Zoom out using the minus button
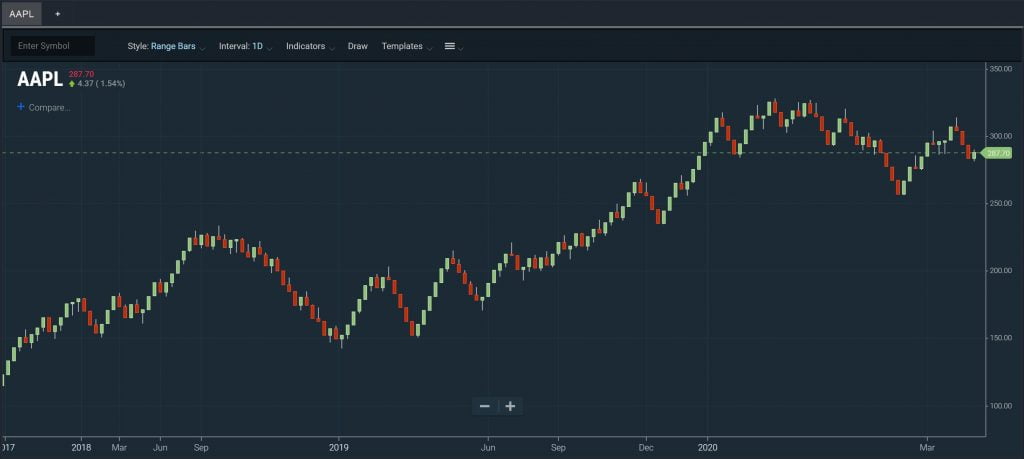1024x459 pixels. click(485, 406)
